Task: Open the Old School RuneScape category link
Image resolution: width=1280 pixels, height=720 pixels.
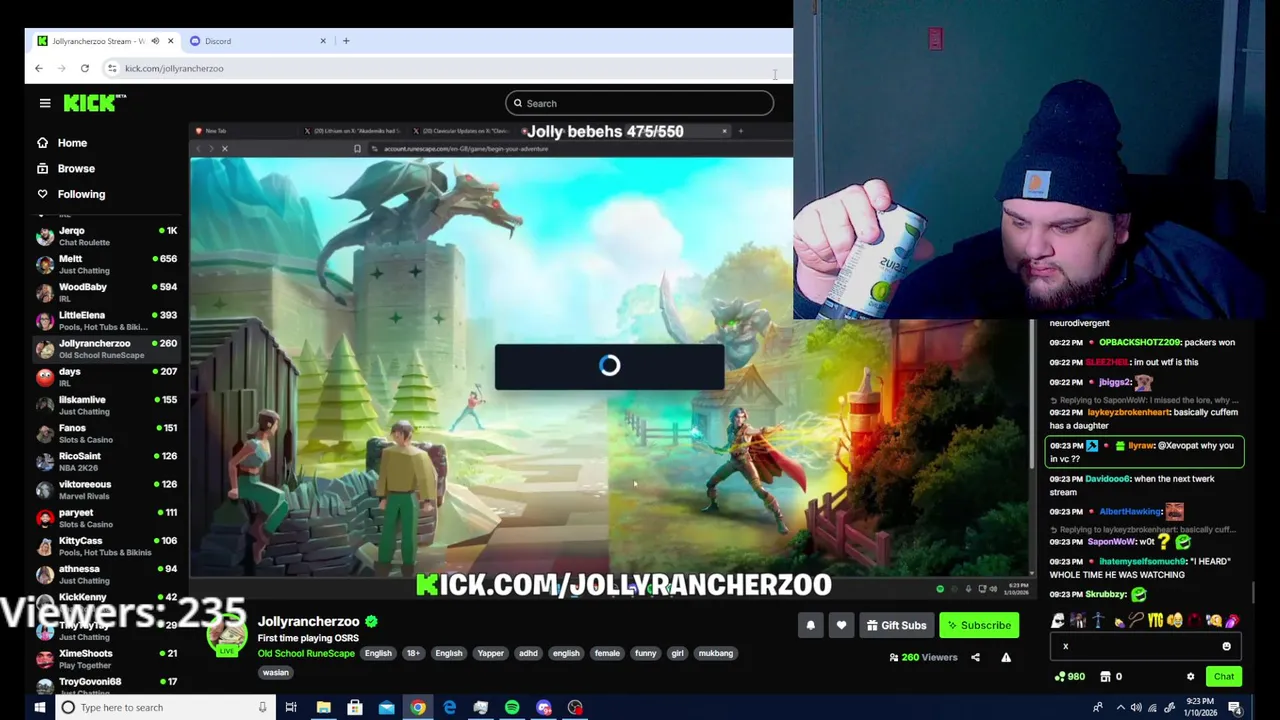Action: (306, 653)
